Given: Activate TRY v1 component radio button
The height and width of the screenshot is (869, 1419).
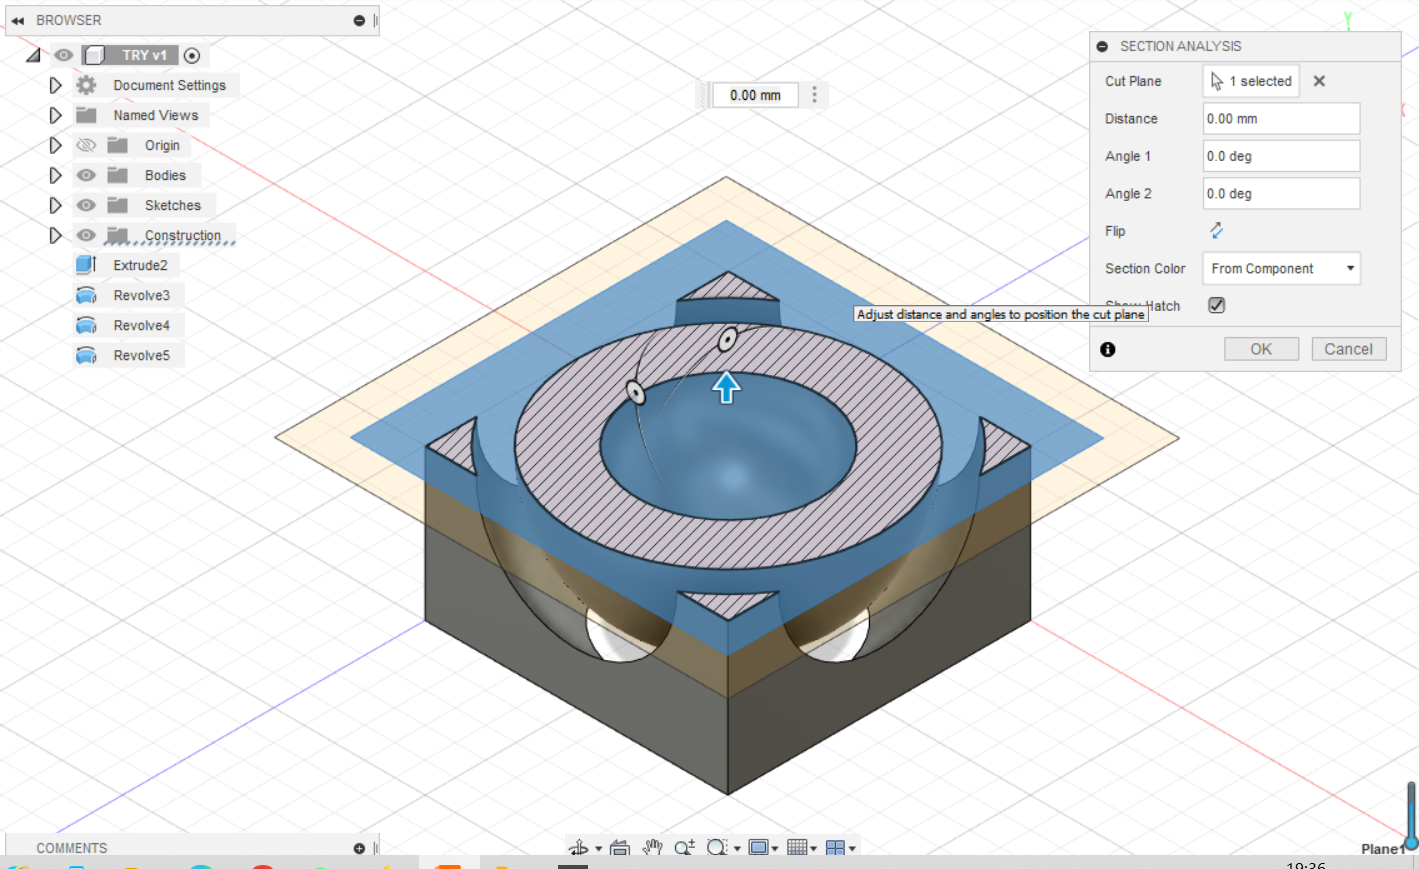Looking at the screenshot, I should click(192, 56).
